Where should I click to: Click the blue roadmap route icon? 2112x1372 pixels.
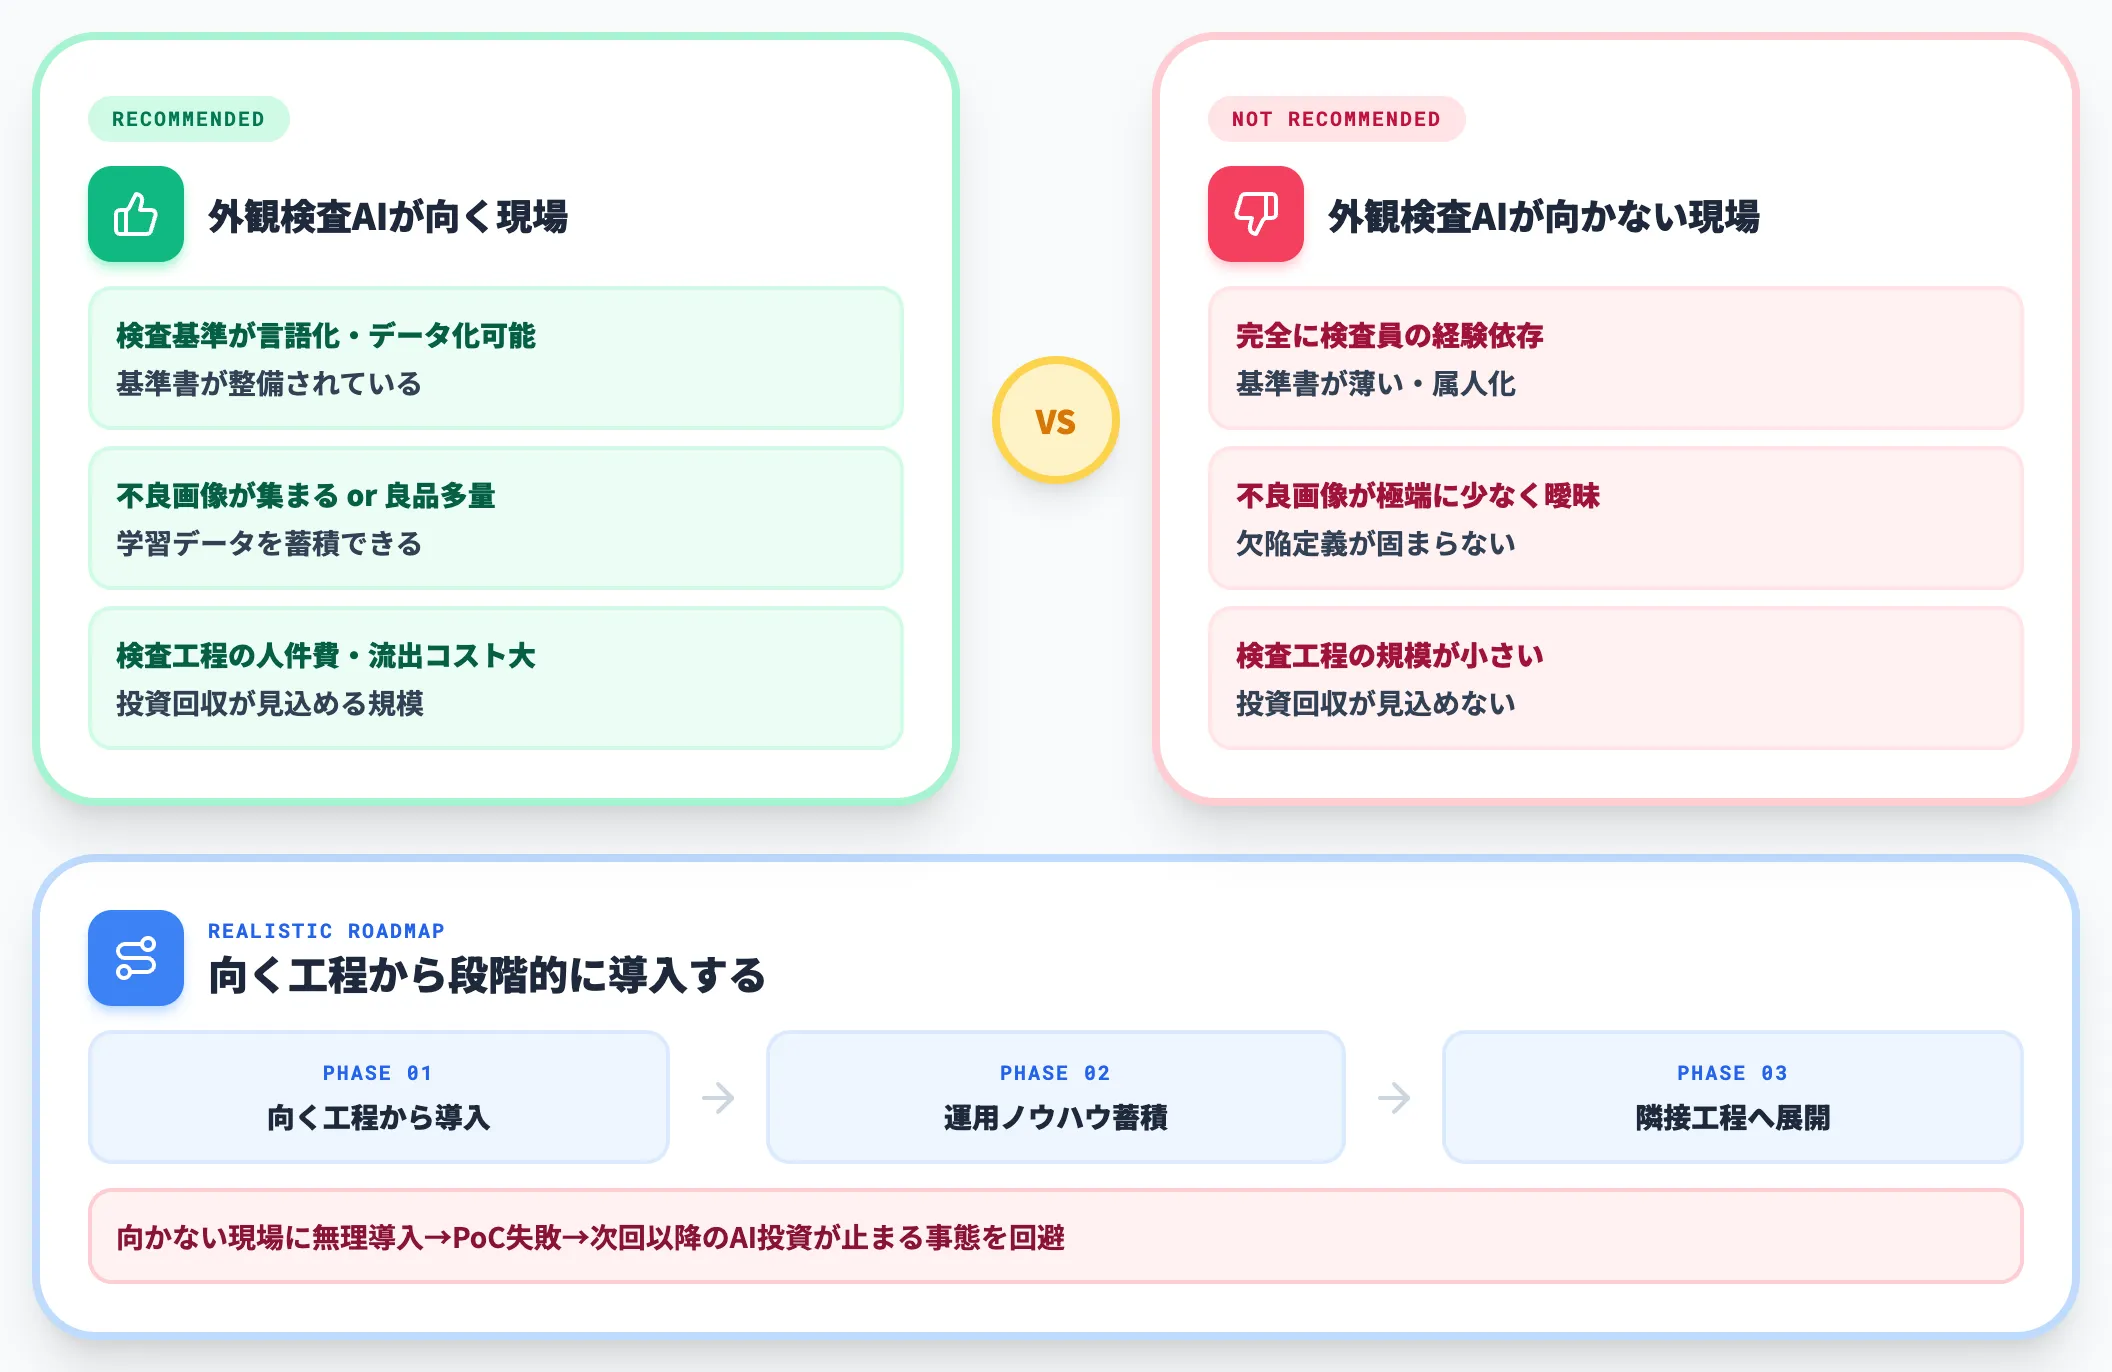[136, 958]
